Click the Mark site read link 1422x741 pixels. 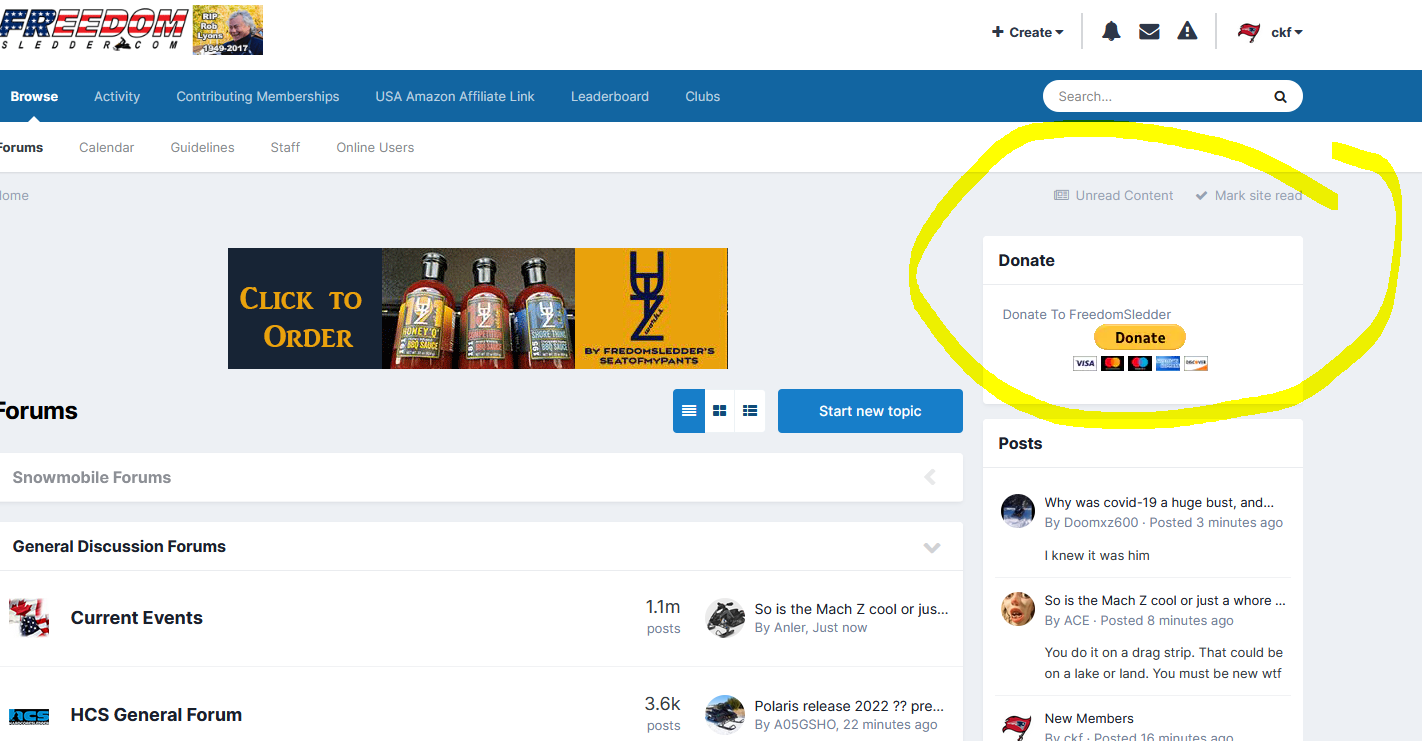point(1249,195)
